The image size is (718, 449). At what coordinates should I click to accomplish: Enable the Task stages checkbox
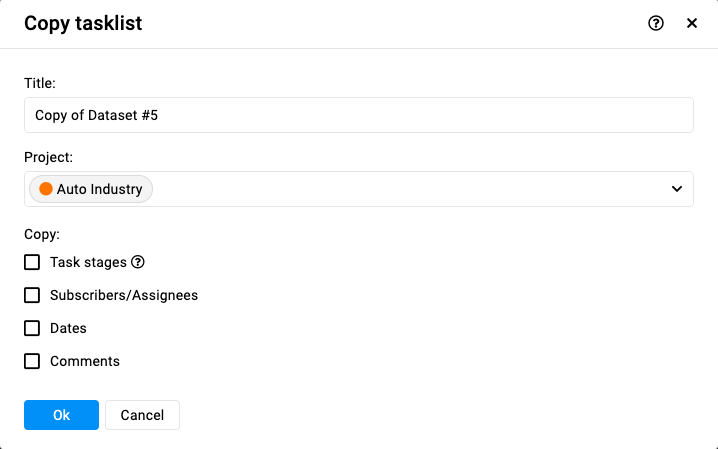pyautogui.click(x=32, y=262)
